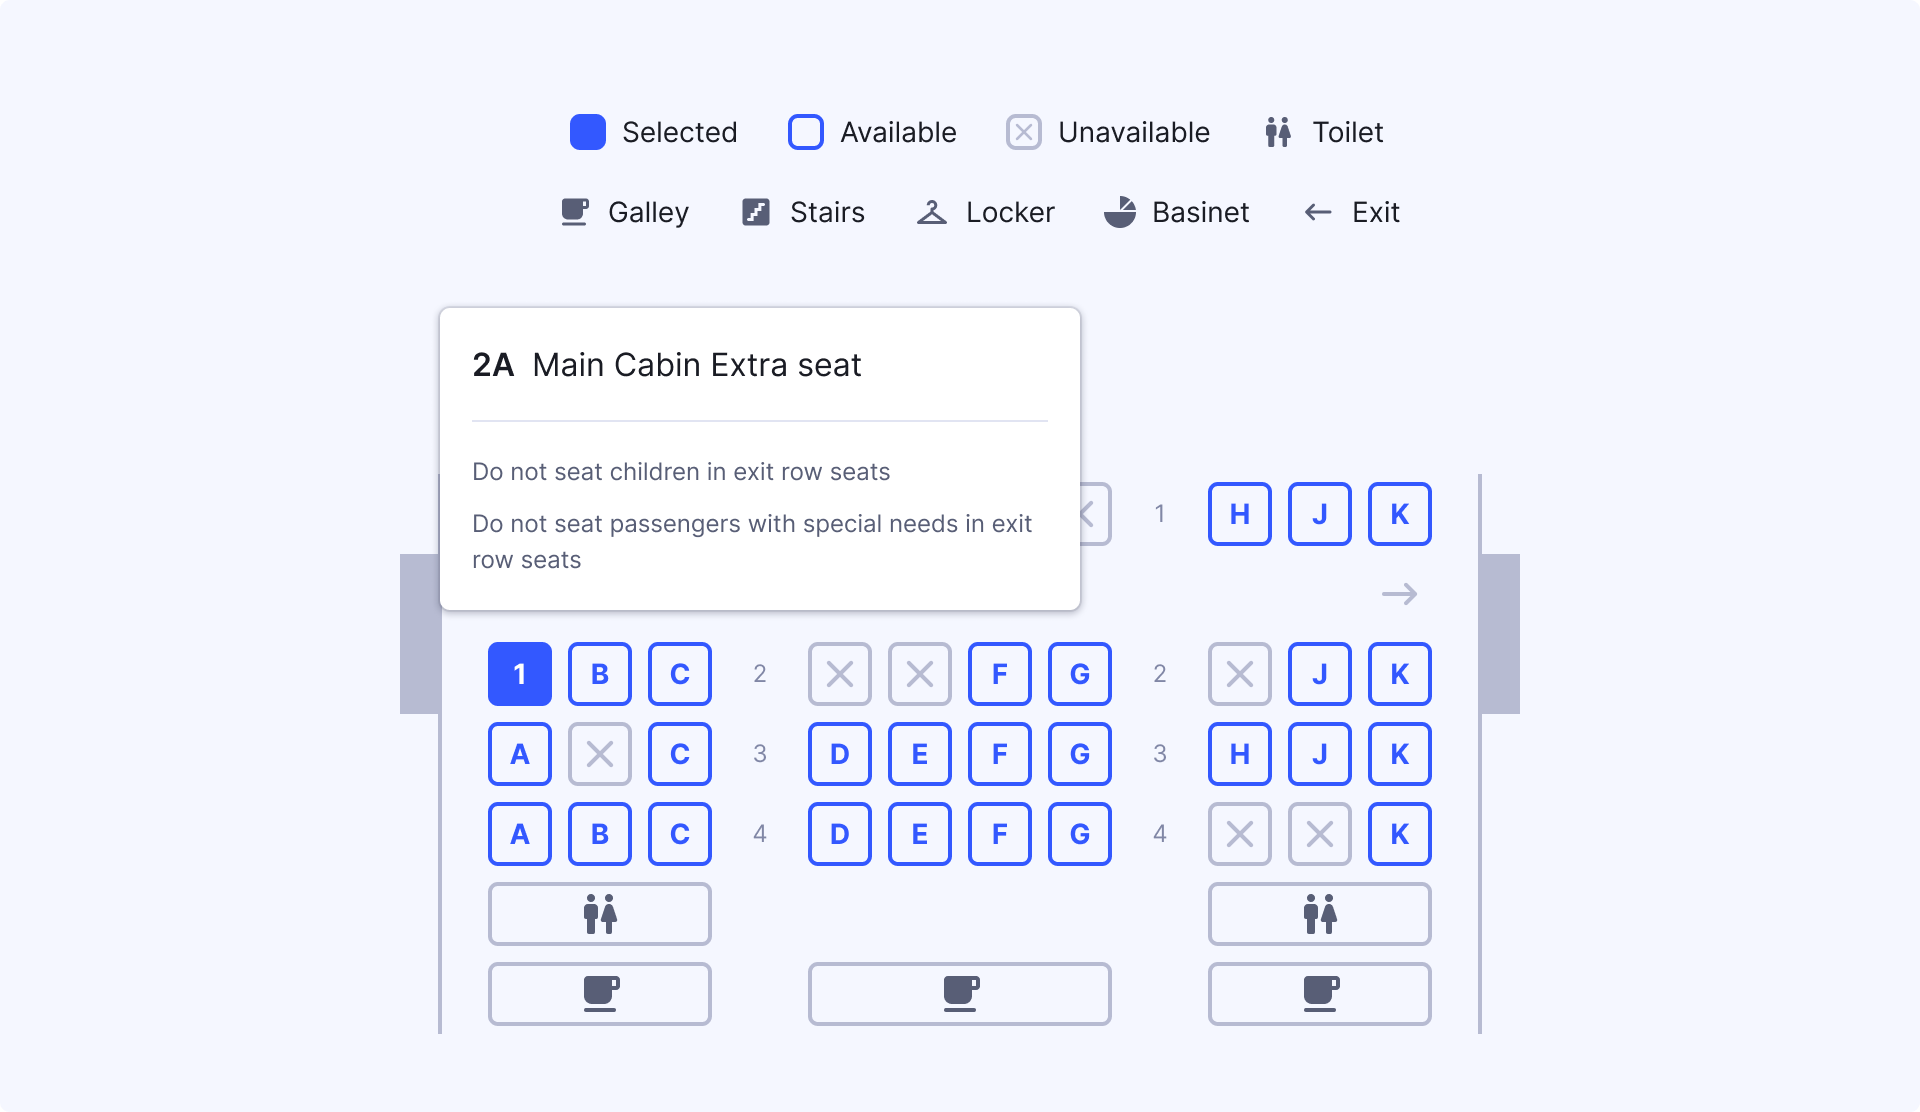The width and height of the screenshot is (1920, 1112).
Task: Deselect the highlighted seat 2A
Action: [x=519, y=674]
